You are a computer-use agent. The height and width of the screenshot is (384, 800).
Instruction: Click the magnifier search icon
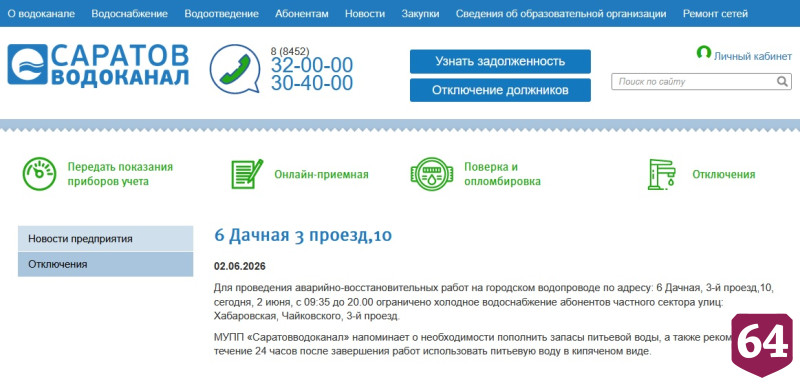(x=782, y=82)
